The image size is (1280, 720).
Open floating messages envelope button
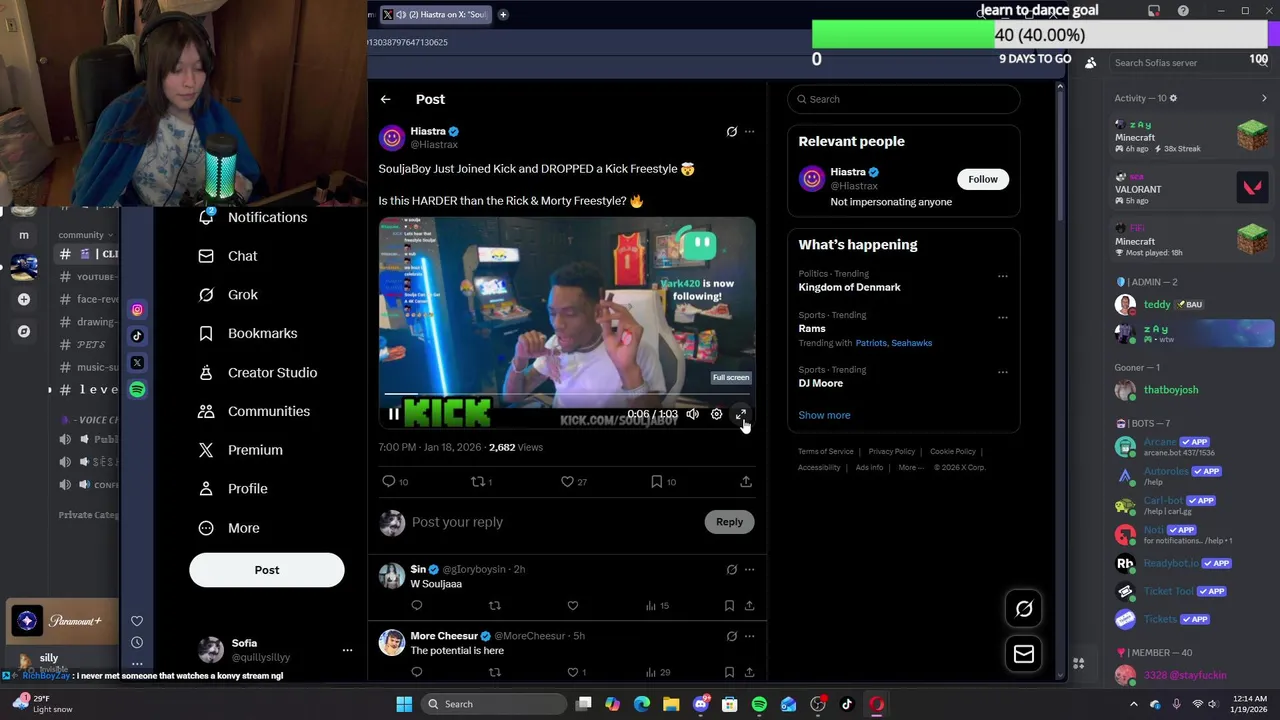[x=1024, y=654]
